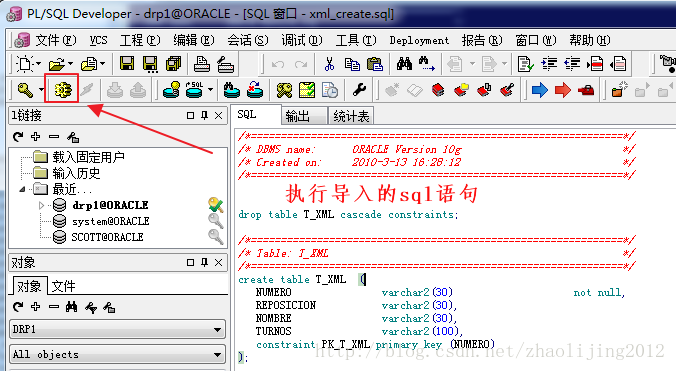676x371 pixels.
Task: Click the Undo arrow icon
Action: tap(278, 65)
